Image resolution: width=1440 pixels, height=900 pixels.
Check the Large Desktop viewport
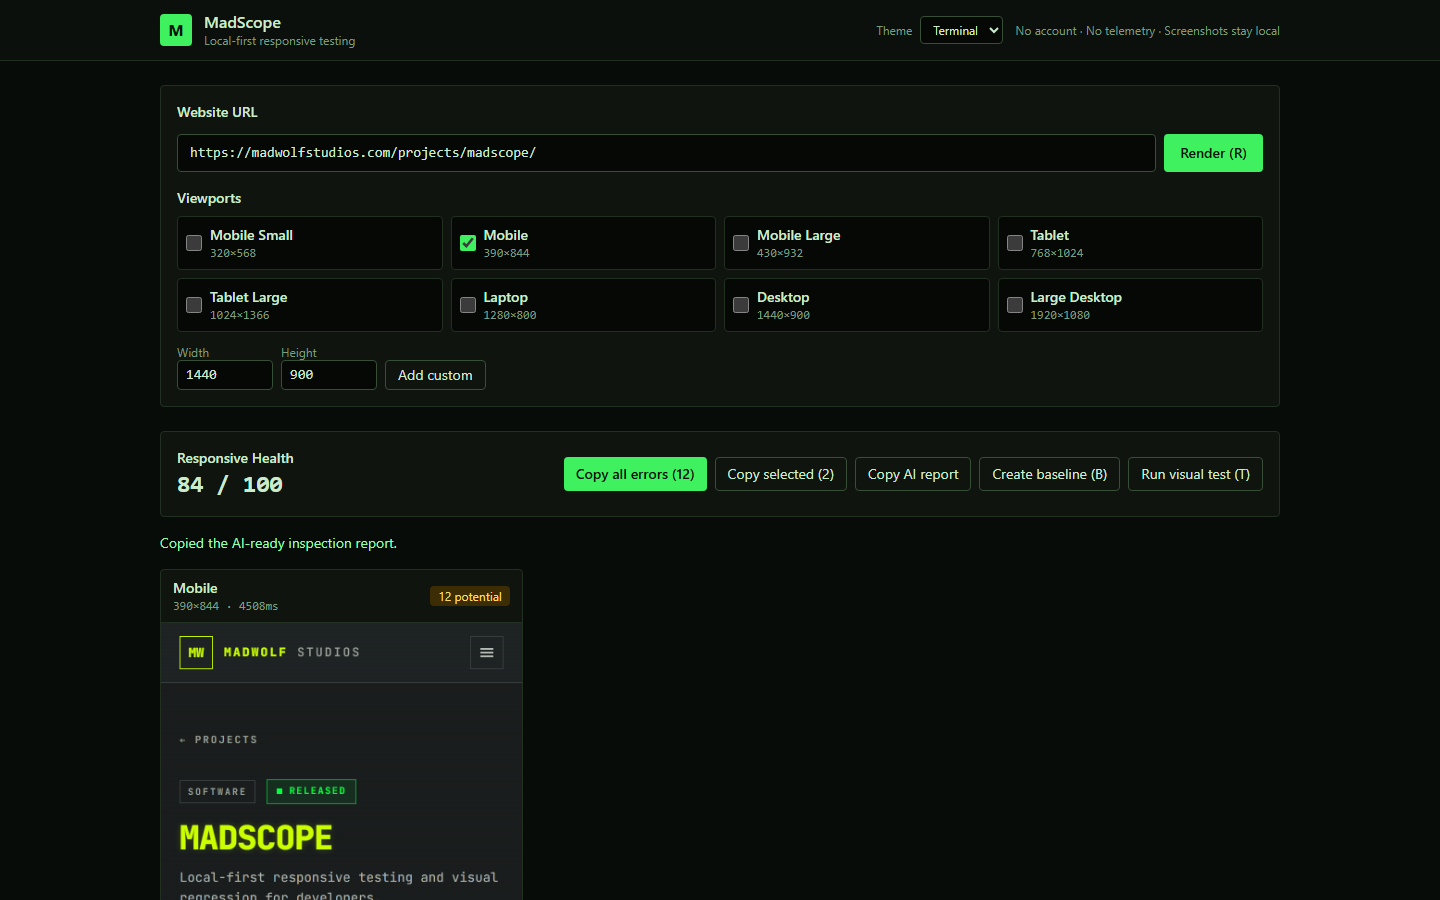pyautogui.click(x=1015, y=305)
